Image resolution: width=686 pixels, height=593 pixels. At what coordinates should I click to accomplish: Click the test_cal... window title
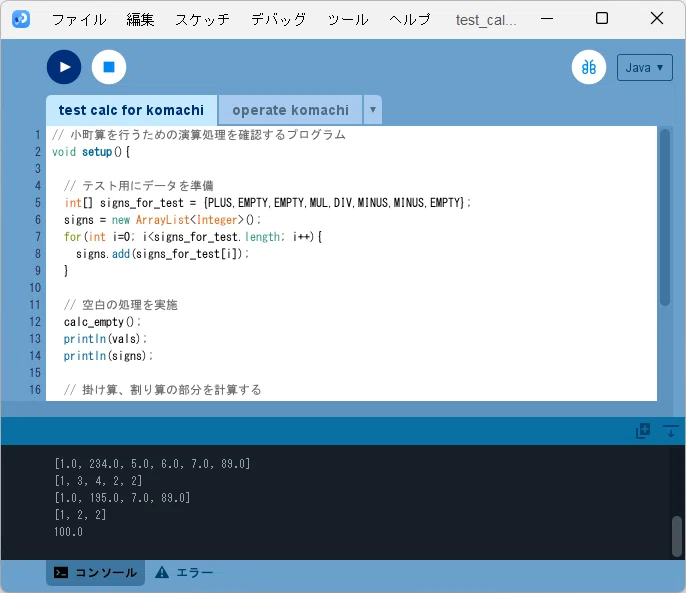point(486,20)
